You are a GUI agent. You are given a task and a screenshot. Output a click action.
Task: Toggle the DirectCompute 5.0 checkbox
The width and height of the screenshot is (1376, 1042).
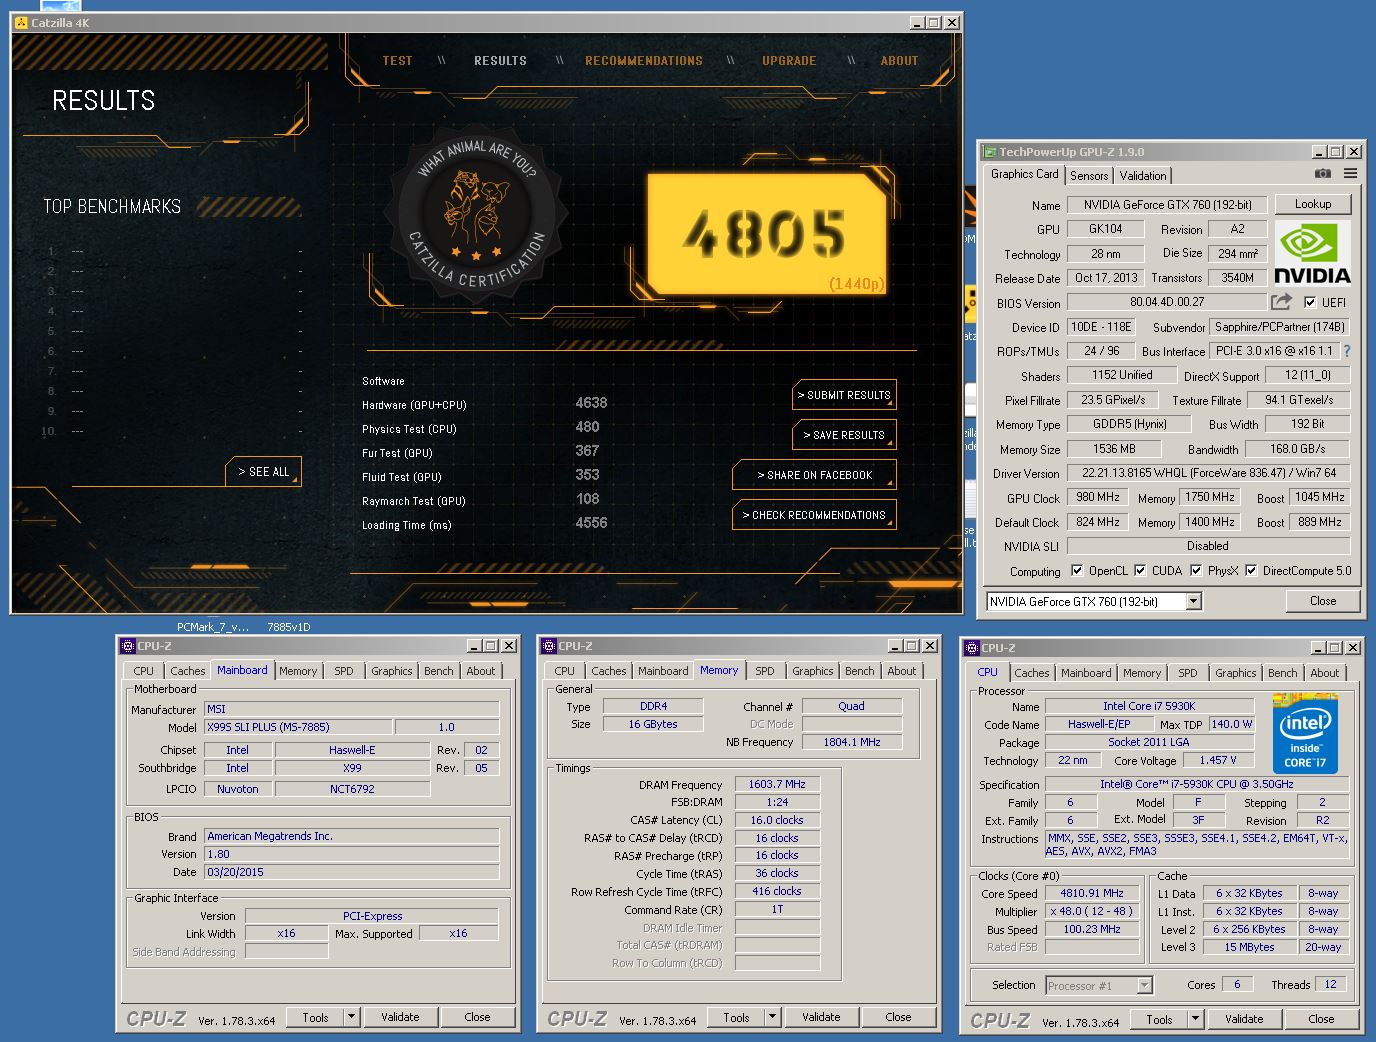point(1251,571)
